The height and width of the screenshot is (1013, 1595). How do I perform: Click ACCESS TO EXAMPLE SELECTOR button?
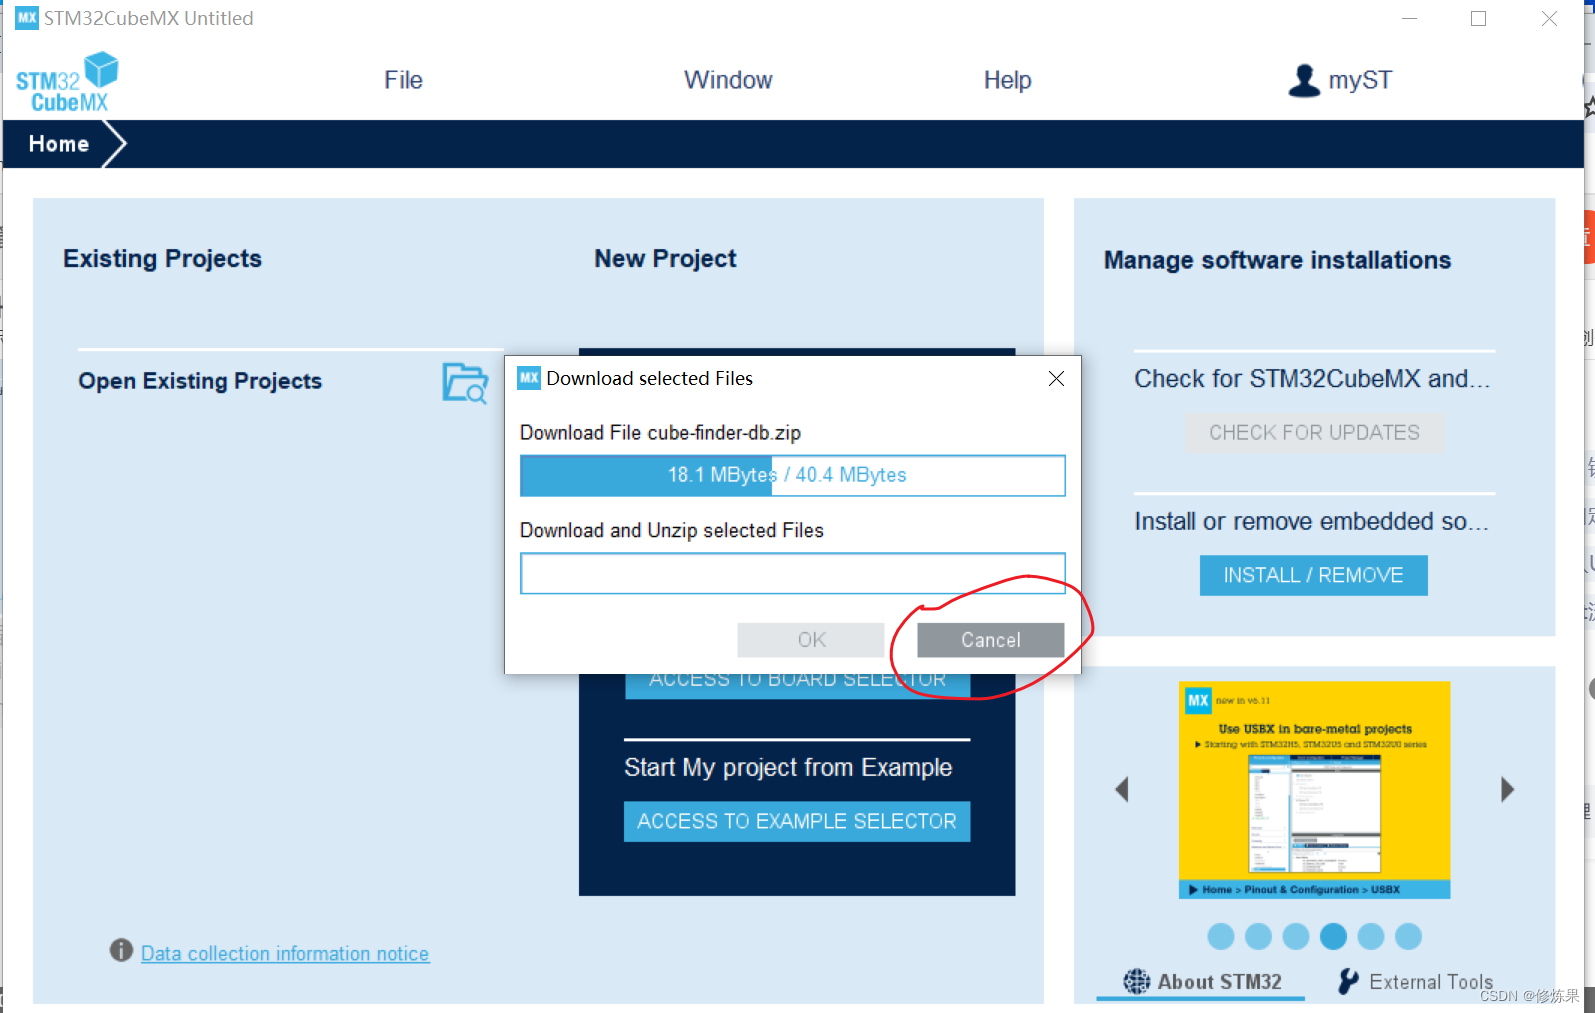point(797,821)
